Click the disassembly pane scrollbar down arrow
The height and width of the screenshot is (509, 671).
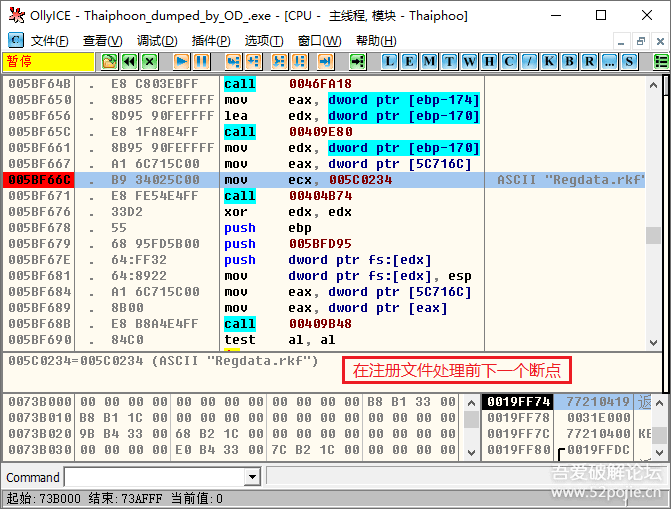coord(665,343)
